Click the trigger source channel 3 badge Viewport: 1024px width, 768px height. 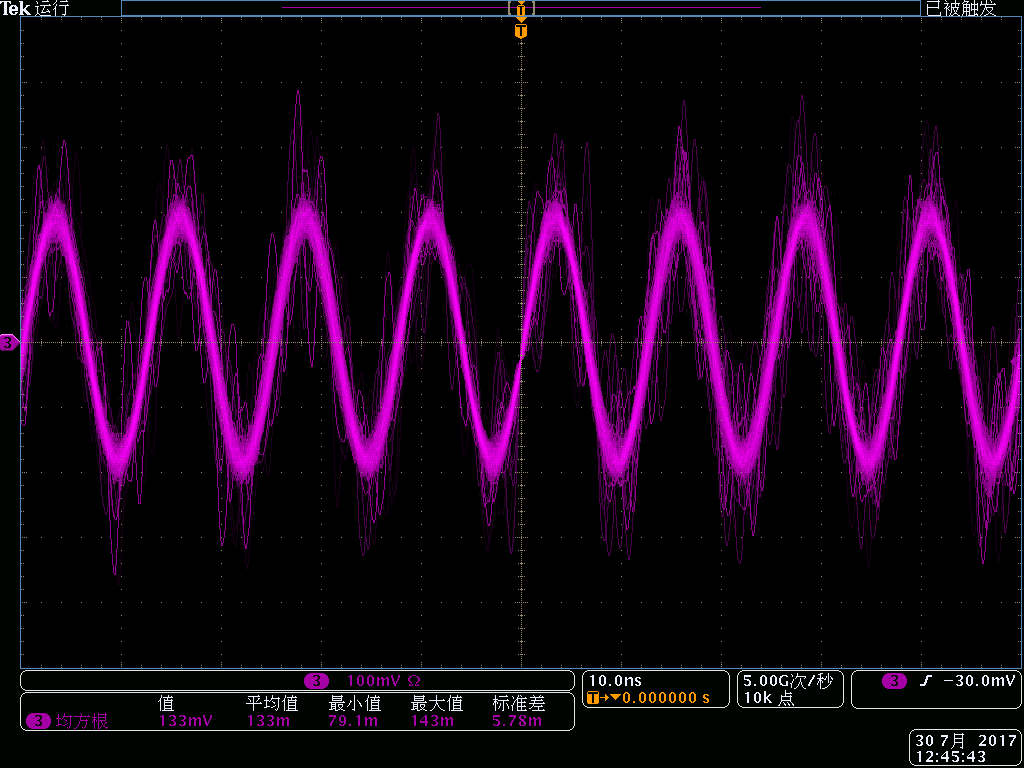[893, 681]
